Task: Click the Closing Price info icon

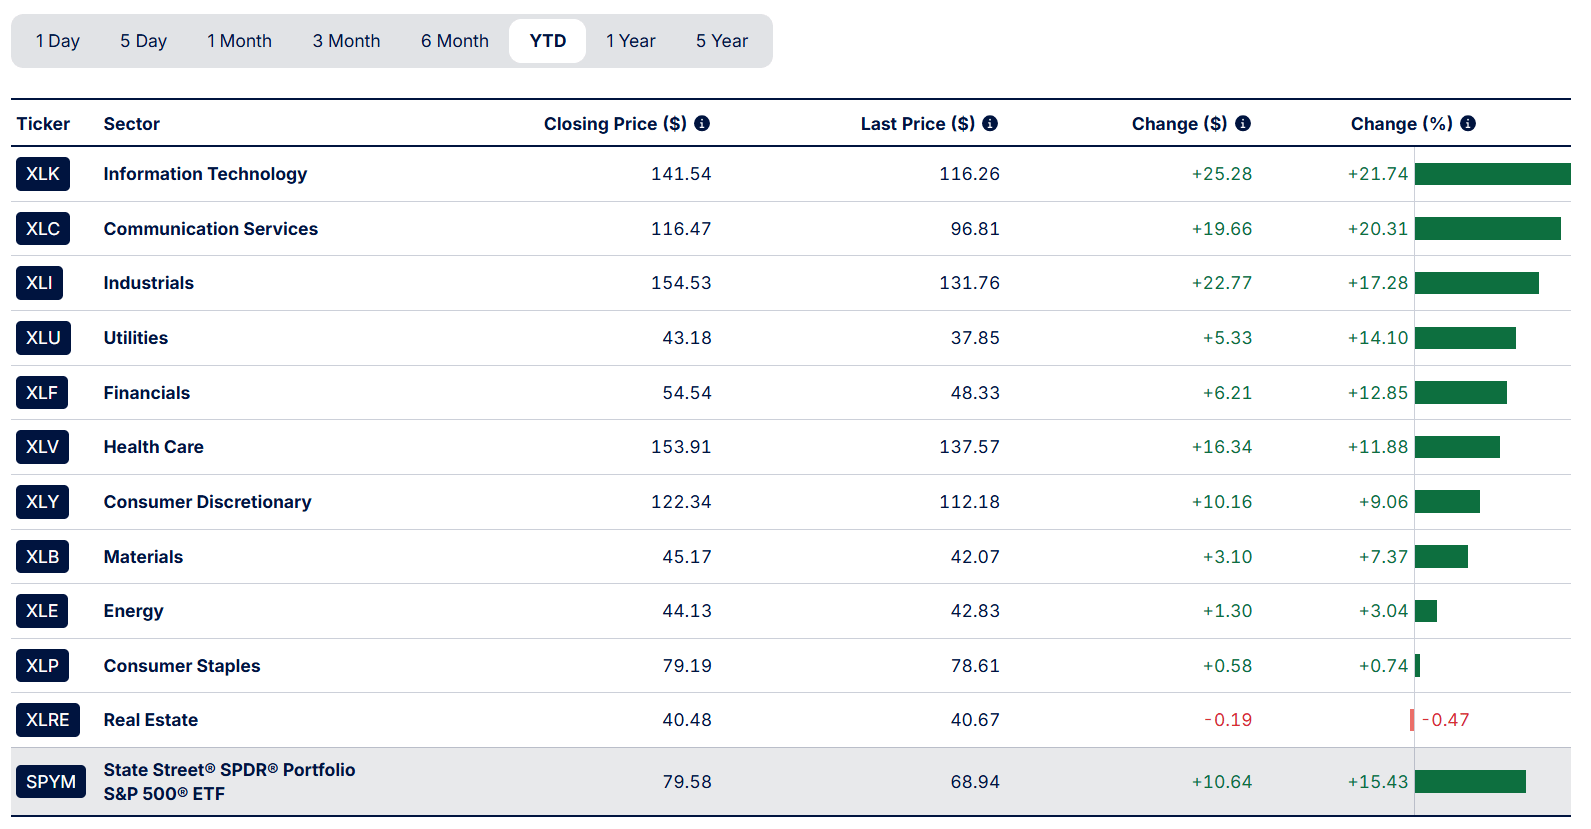Action: click(x=702, y=123)
